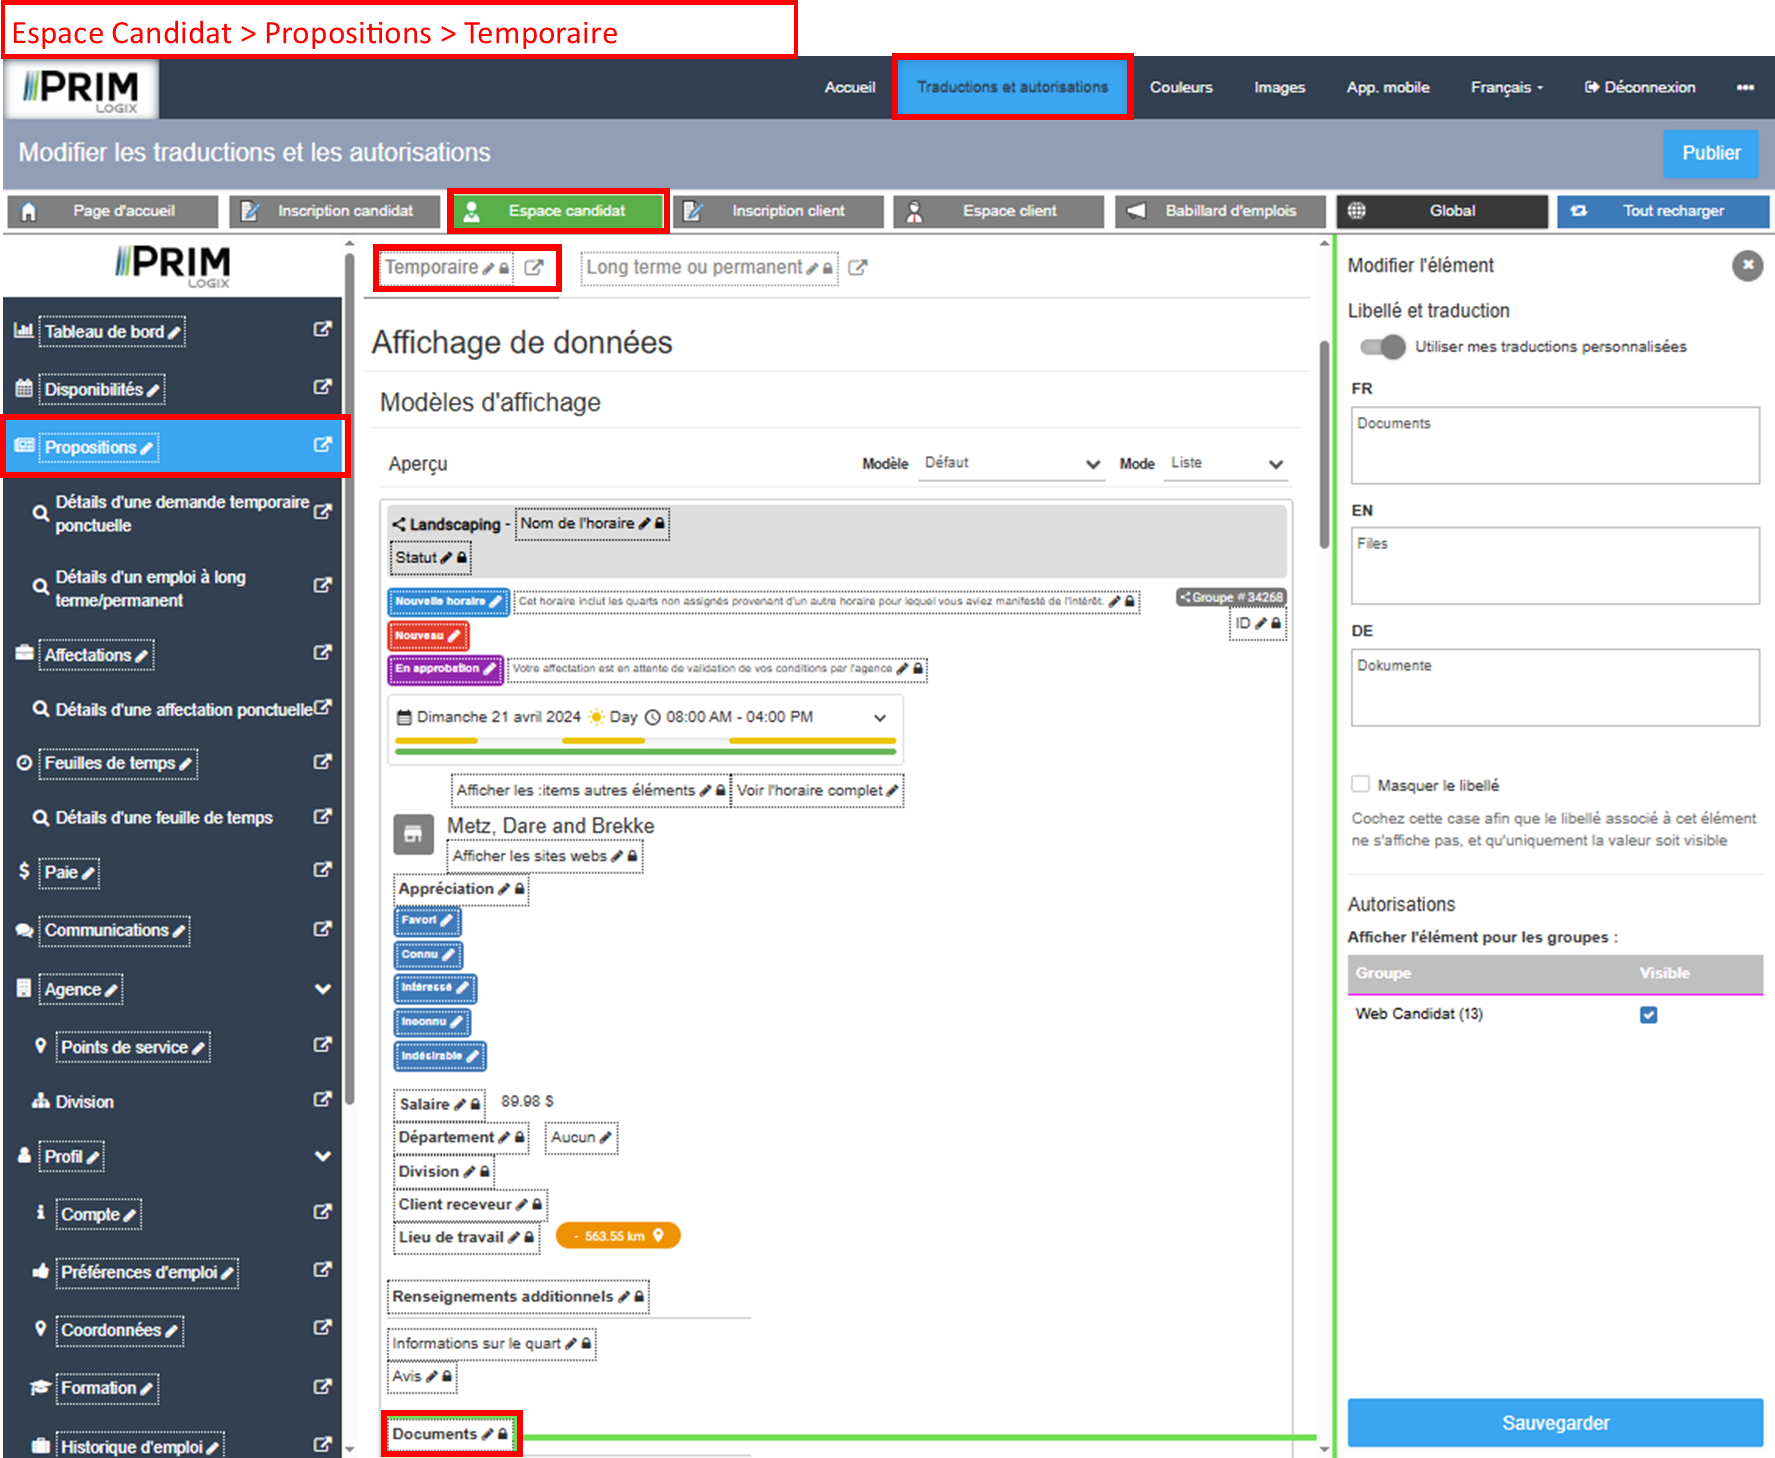Switch to the Espace client tab
This screenshot has width=1775, height=1458.
click(998, 211)
